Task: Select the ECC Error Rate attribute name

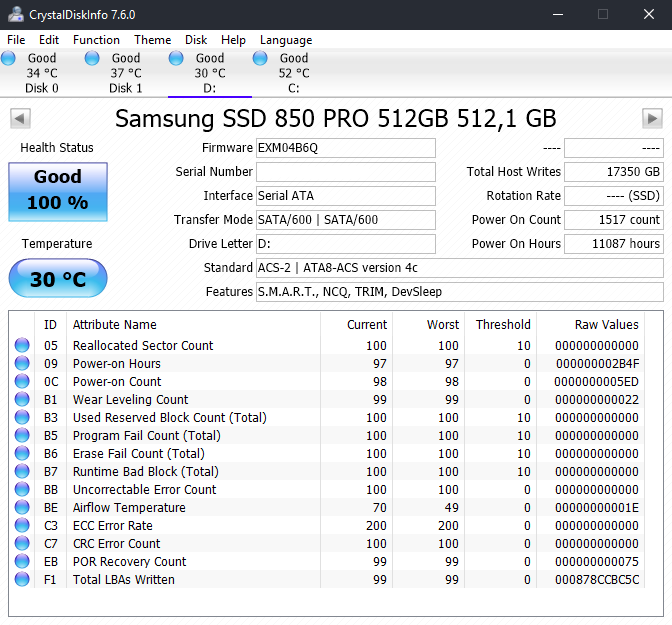Action: coord(113,526)
